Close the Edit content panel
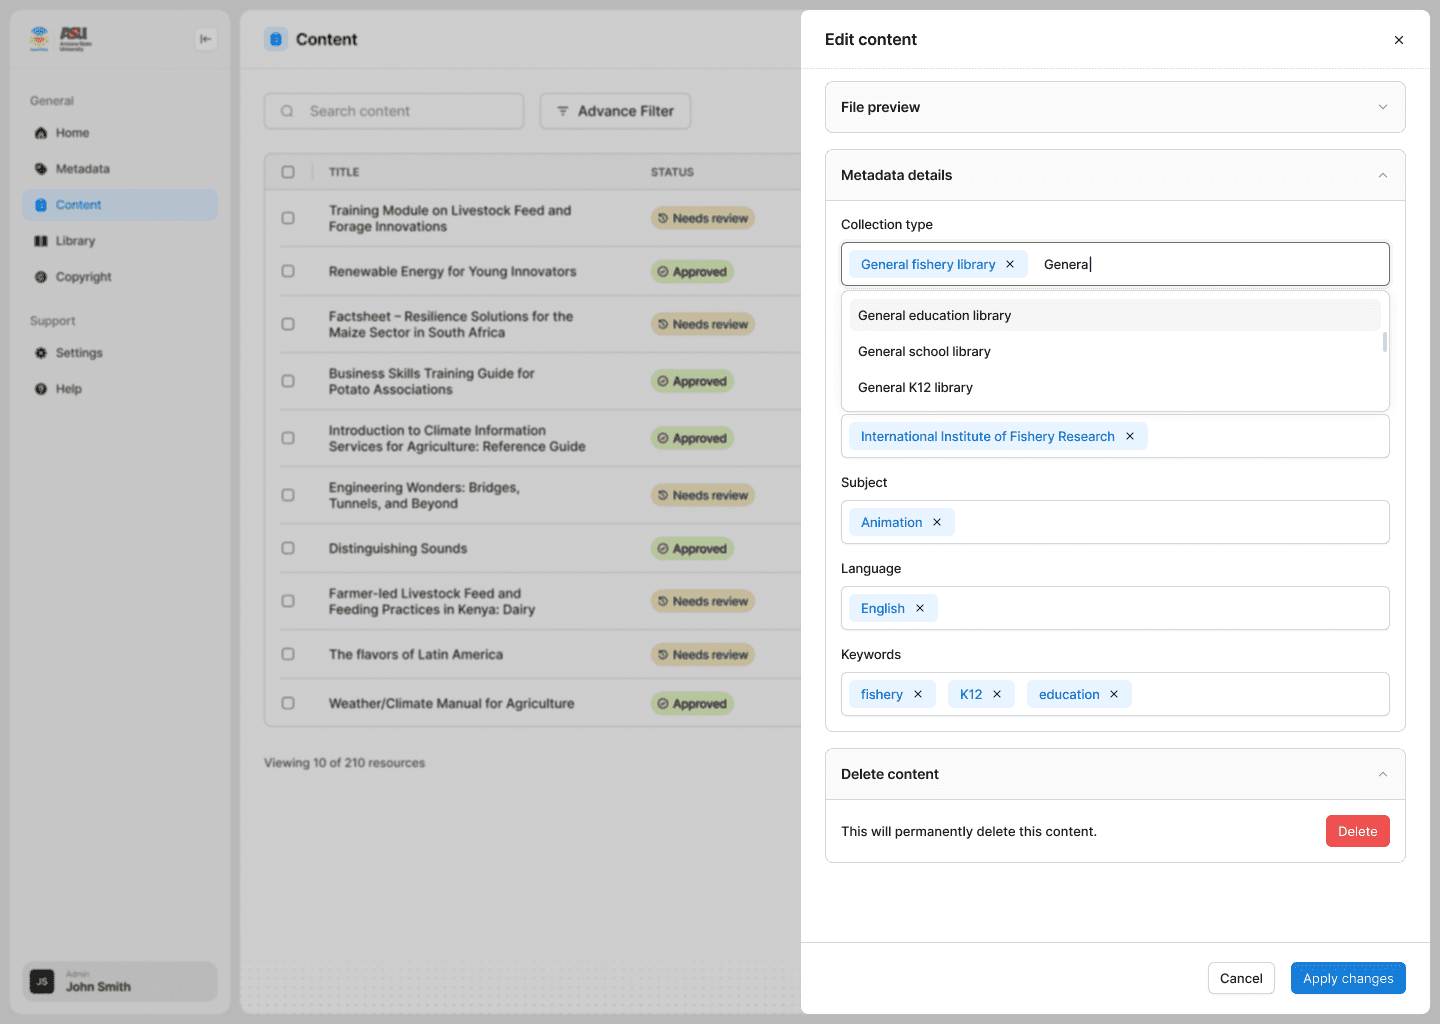Image resolution: width=1440 pixels, height=1024 pixels. tap(1399, 40)
